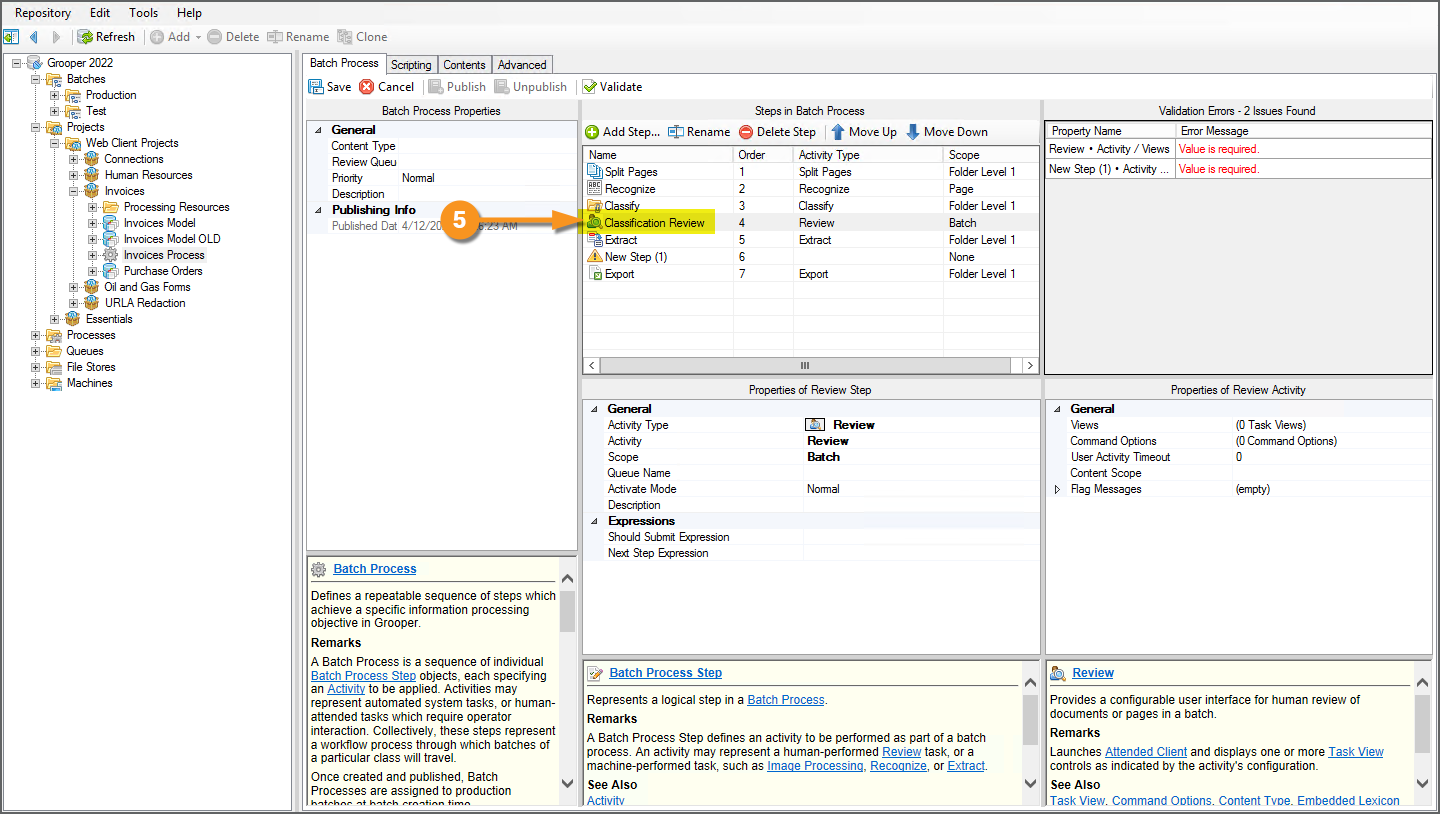Expand the Processes tree node
Viewport: 1440px width, 814px height.
click(37, 335)
